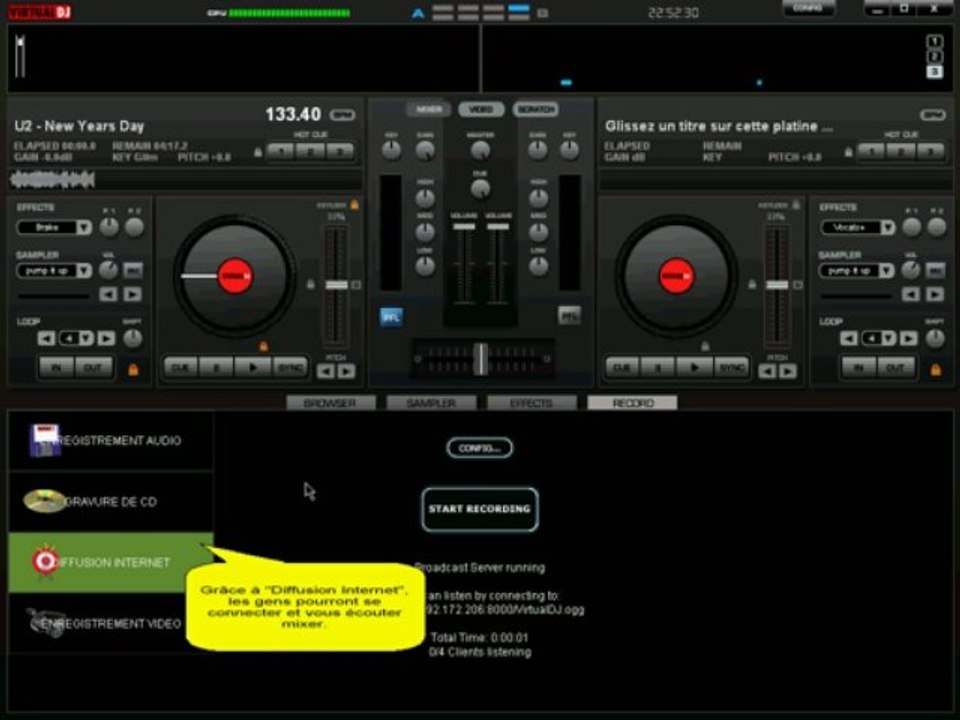The height and width of the screenshot is (720, 960).
Task: Open the record CONFIG... button
Action: point(479,448)
